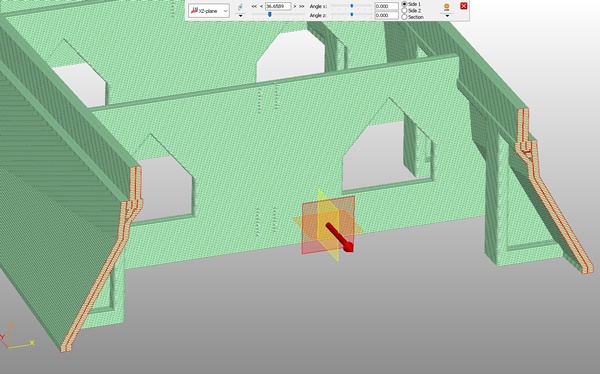Click the < single step back button
This screenshot has height=374, width=600.
(x=261, y=7)
